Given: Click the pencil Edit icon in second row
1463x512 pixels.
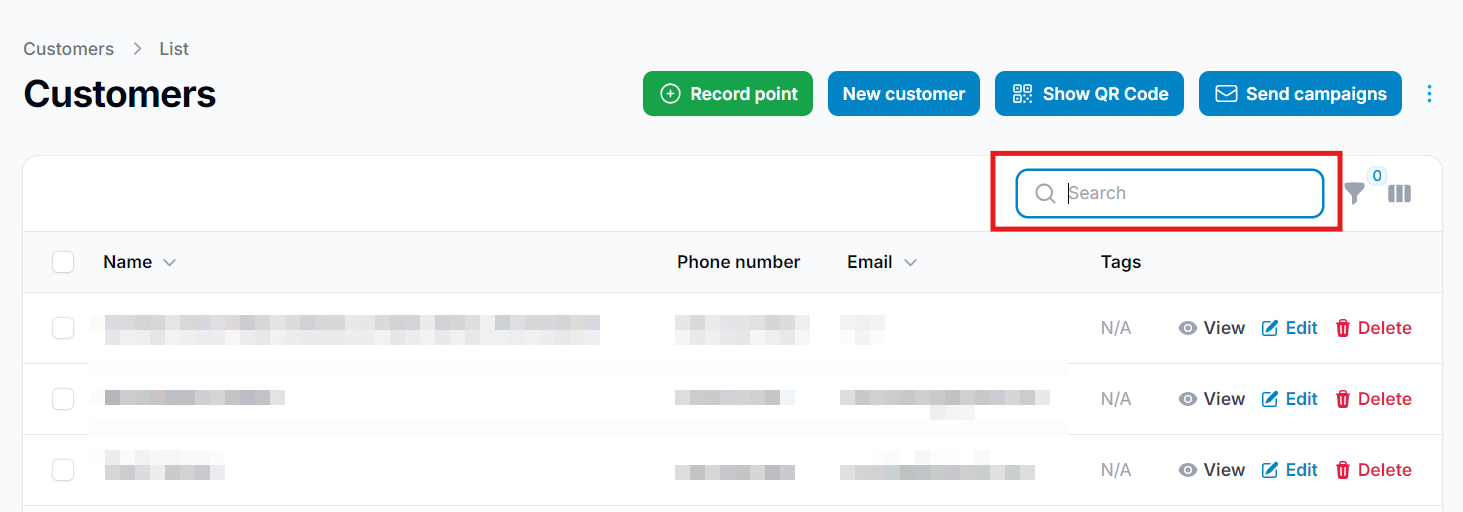Looking at the screenshot, I should point(1270,399).
